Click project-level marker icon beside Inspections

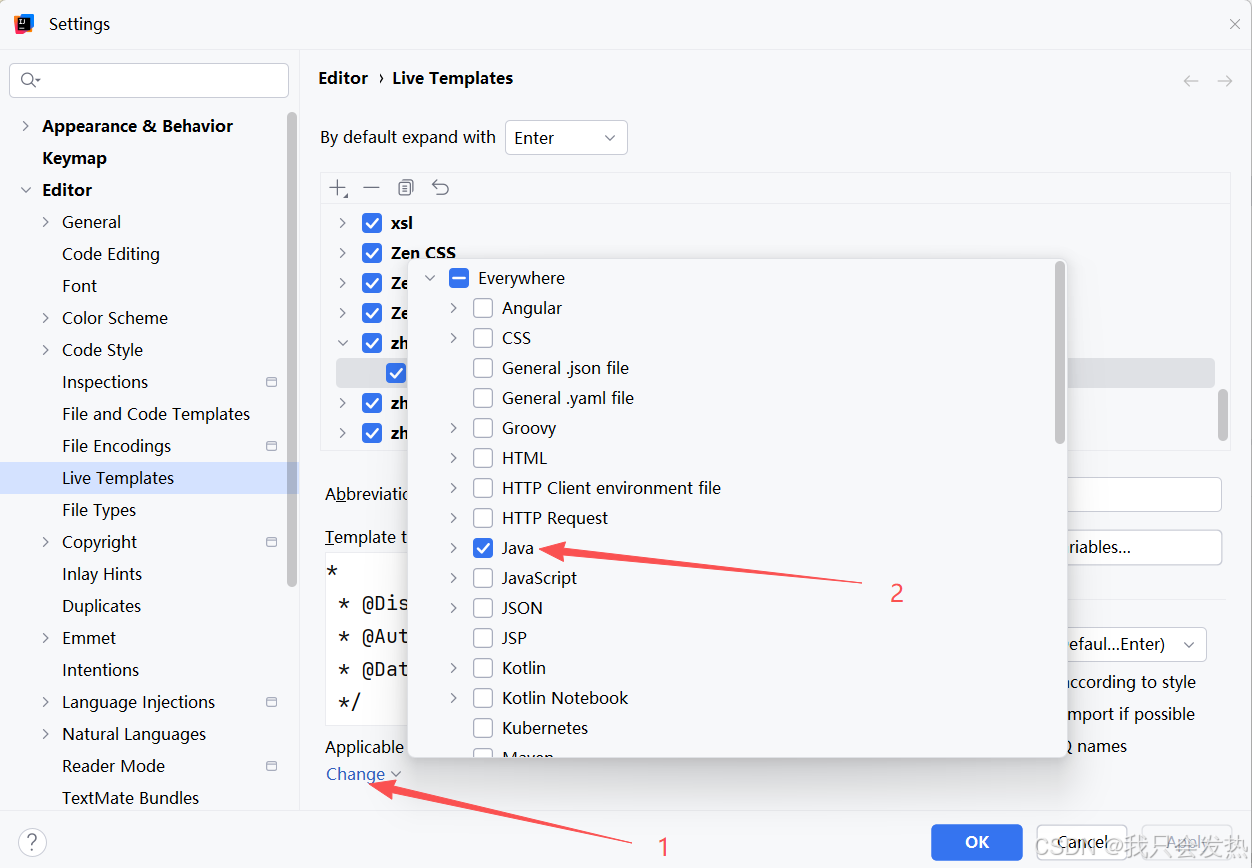[271, 382]
